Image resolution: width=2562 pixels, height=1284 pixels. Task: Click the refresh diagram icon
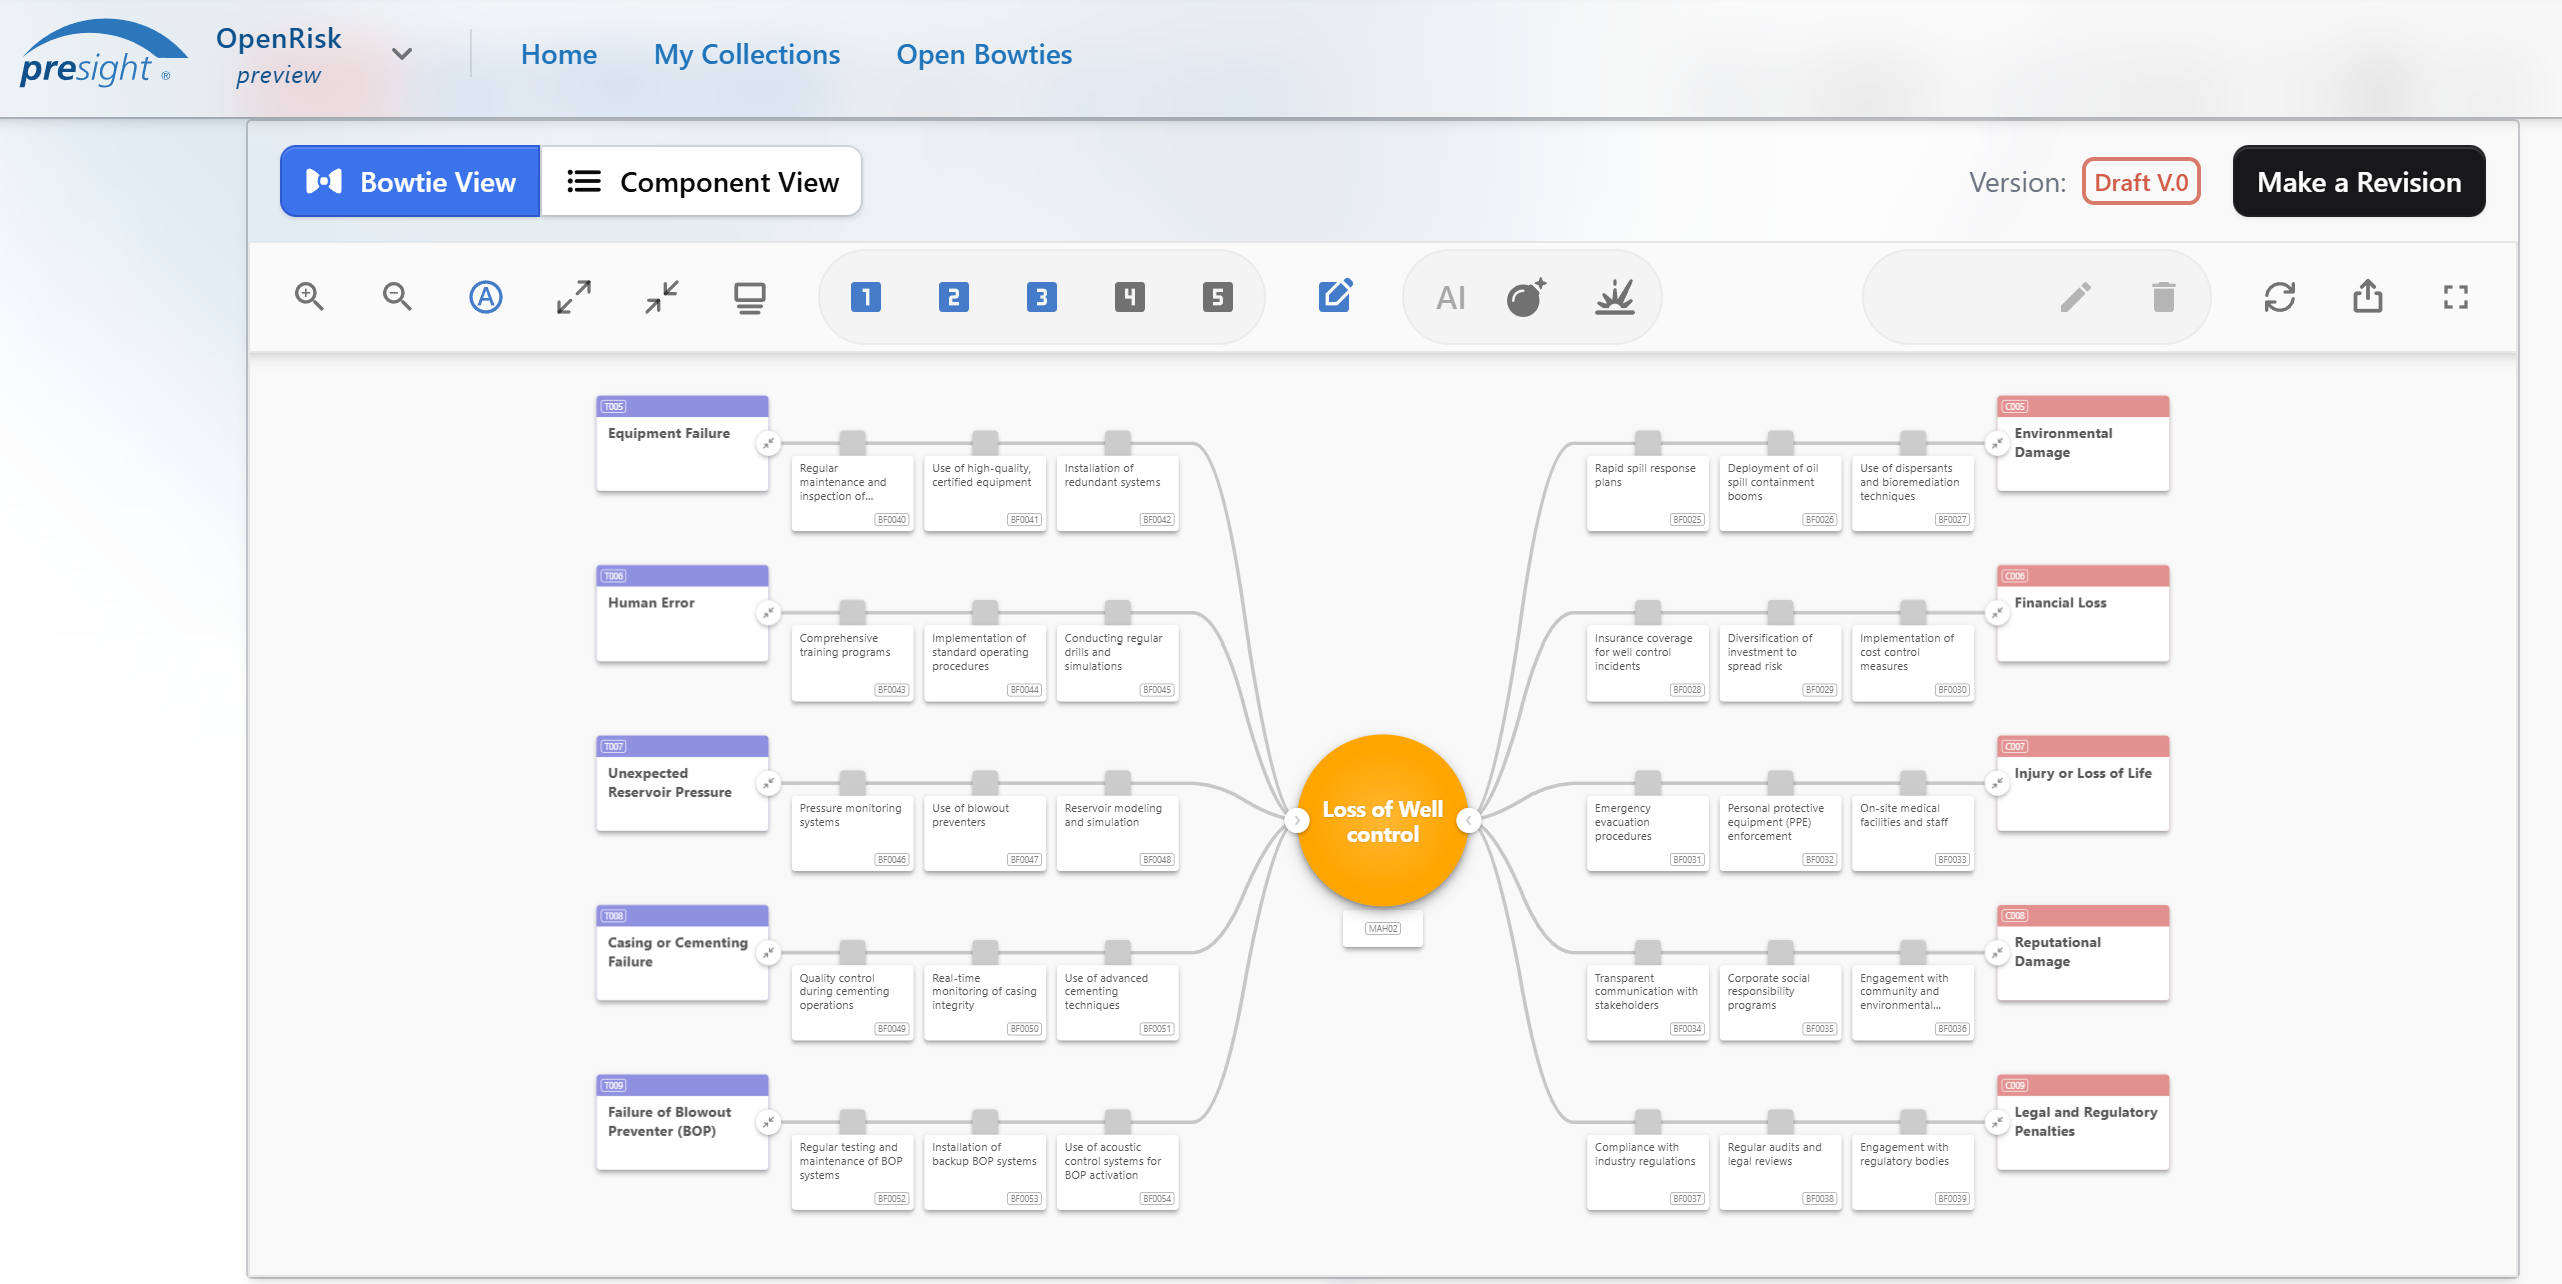click(x=2279, y=297)
